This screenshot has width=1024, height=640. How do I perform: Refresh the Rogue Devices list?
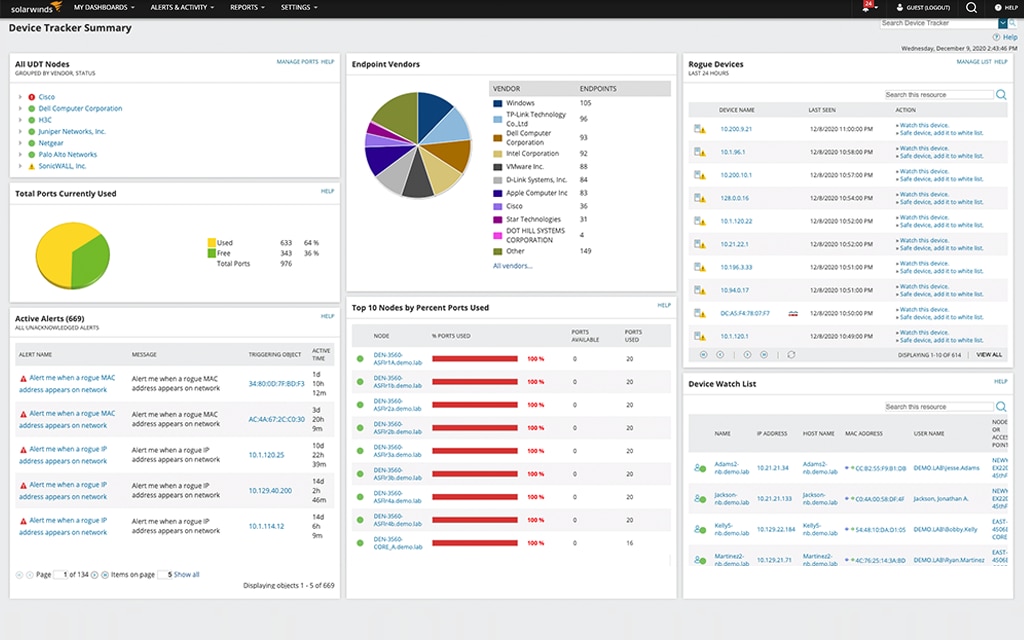[x=790, y=353]
